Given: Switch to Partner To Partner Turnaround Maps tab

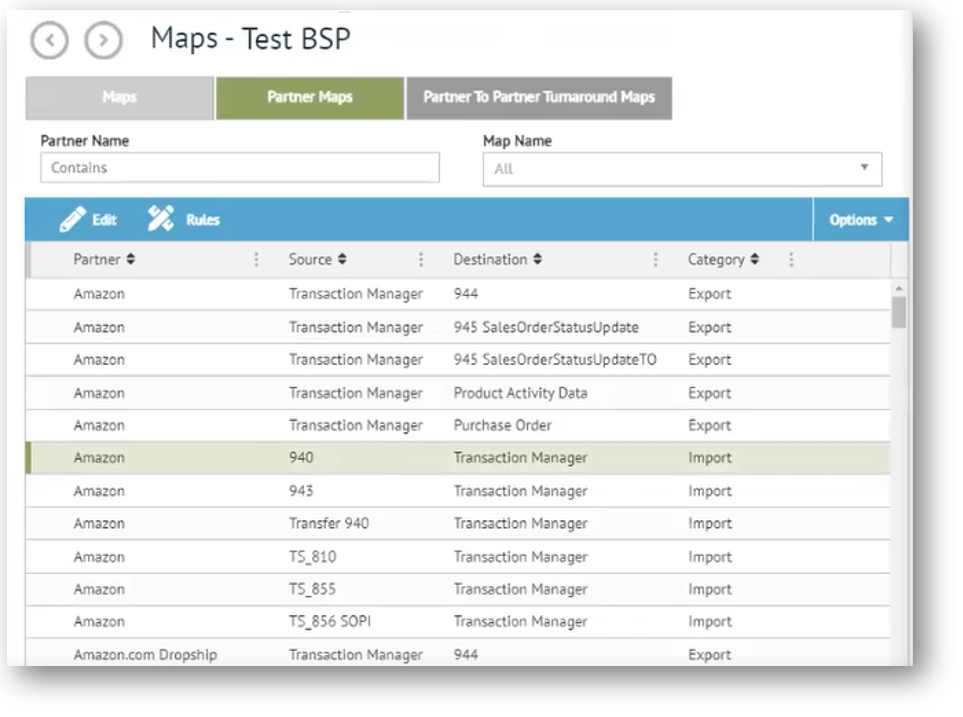Looking at the screenshot, I should 538,98.
